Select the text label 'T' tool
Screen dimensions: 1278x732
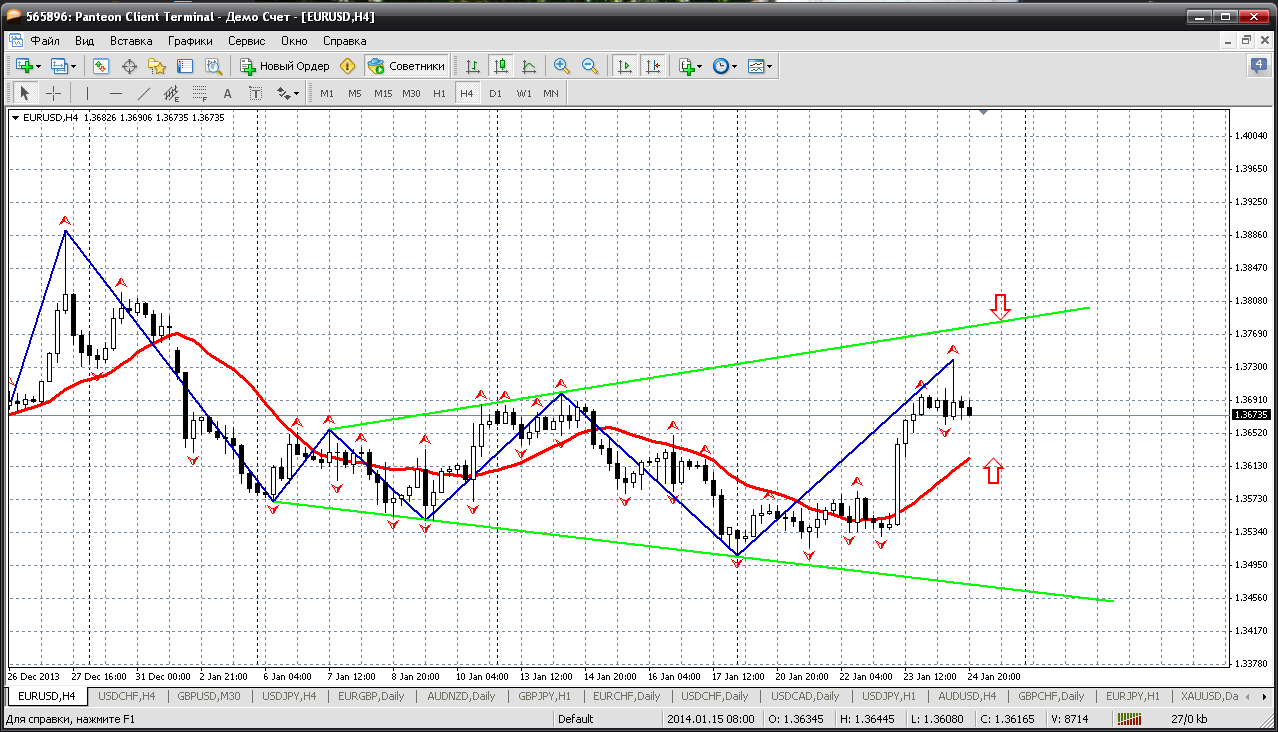click(x=255, y=93)
